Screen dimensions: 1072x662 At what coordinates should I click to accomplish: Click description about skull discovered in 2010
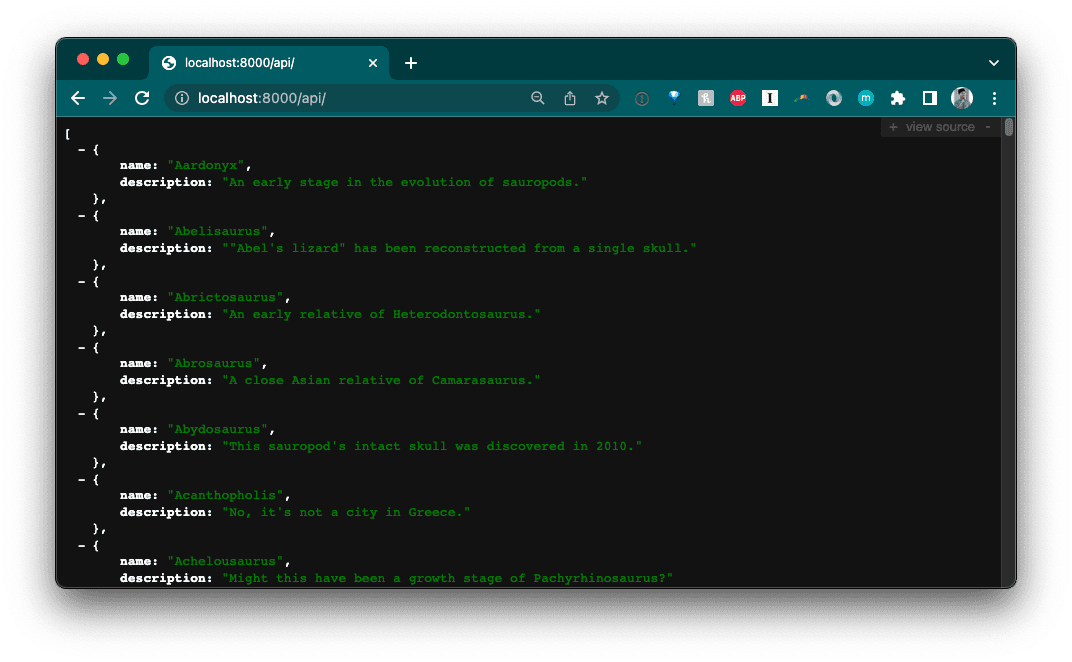coord(432,447)
